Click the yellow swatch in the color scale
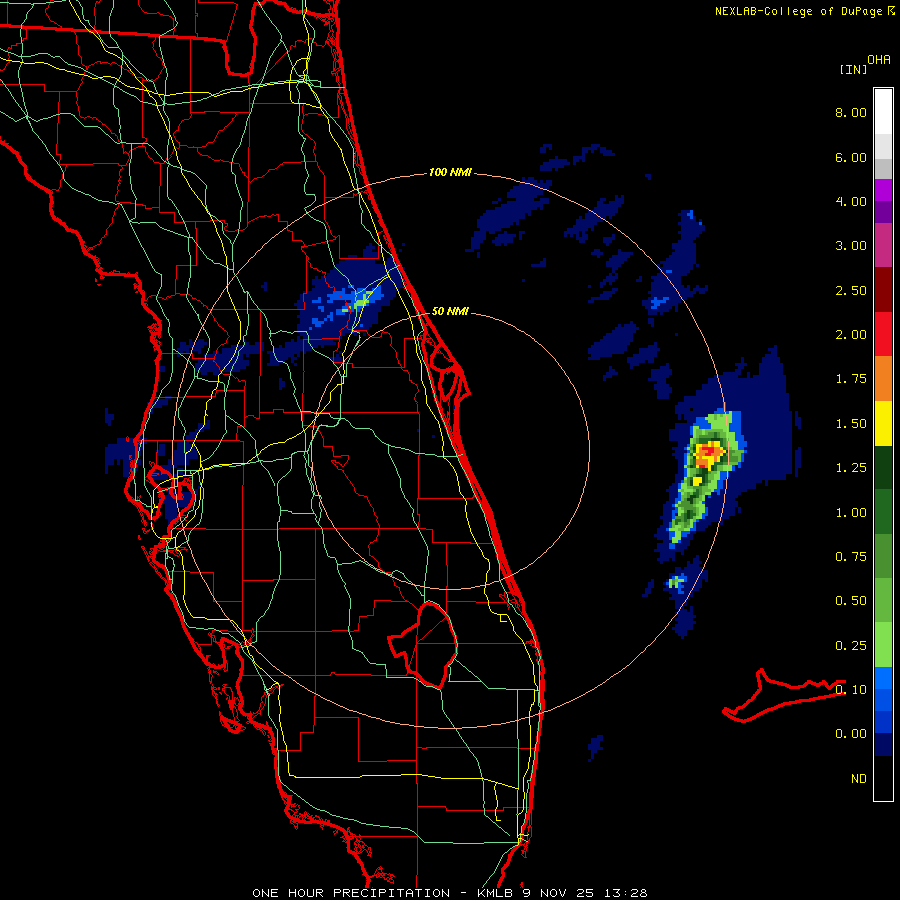This screenshot has width=900, height=900. pyautogui.click(x=883, y=423)
